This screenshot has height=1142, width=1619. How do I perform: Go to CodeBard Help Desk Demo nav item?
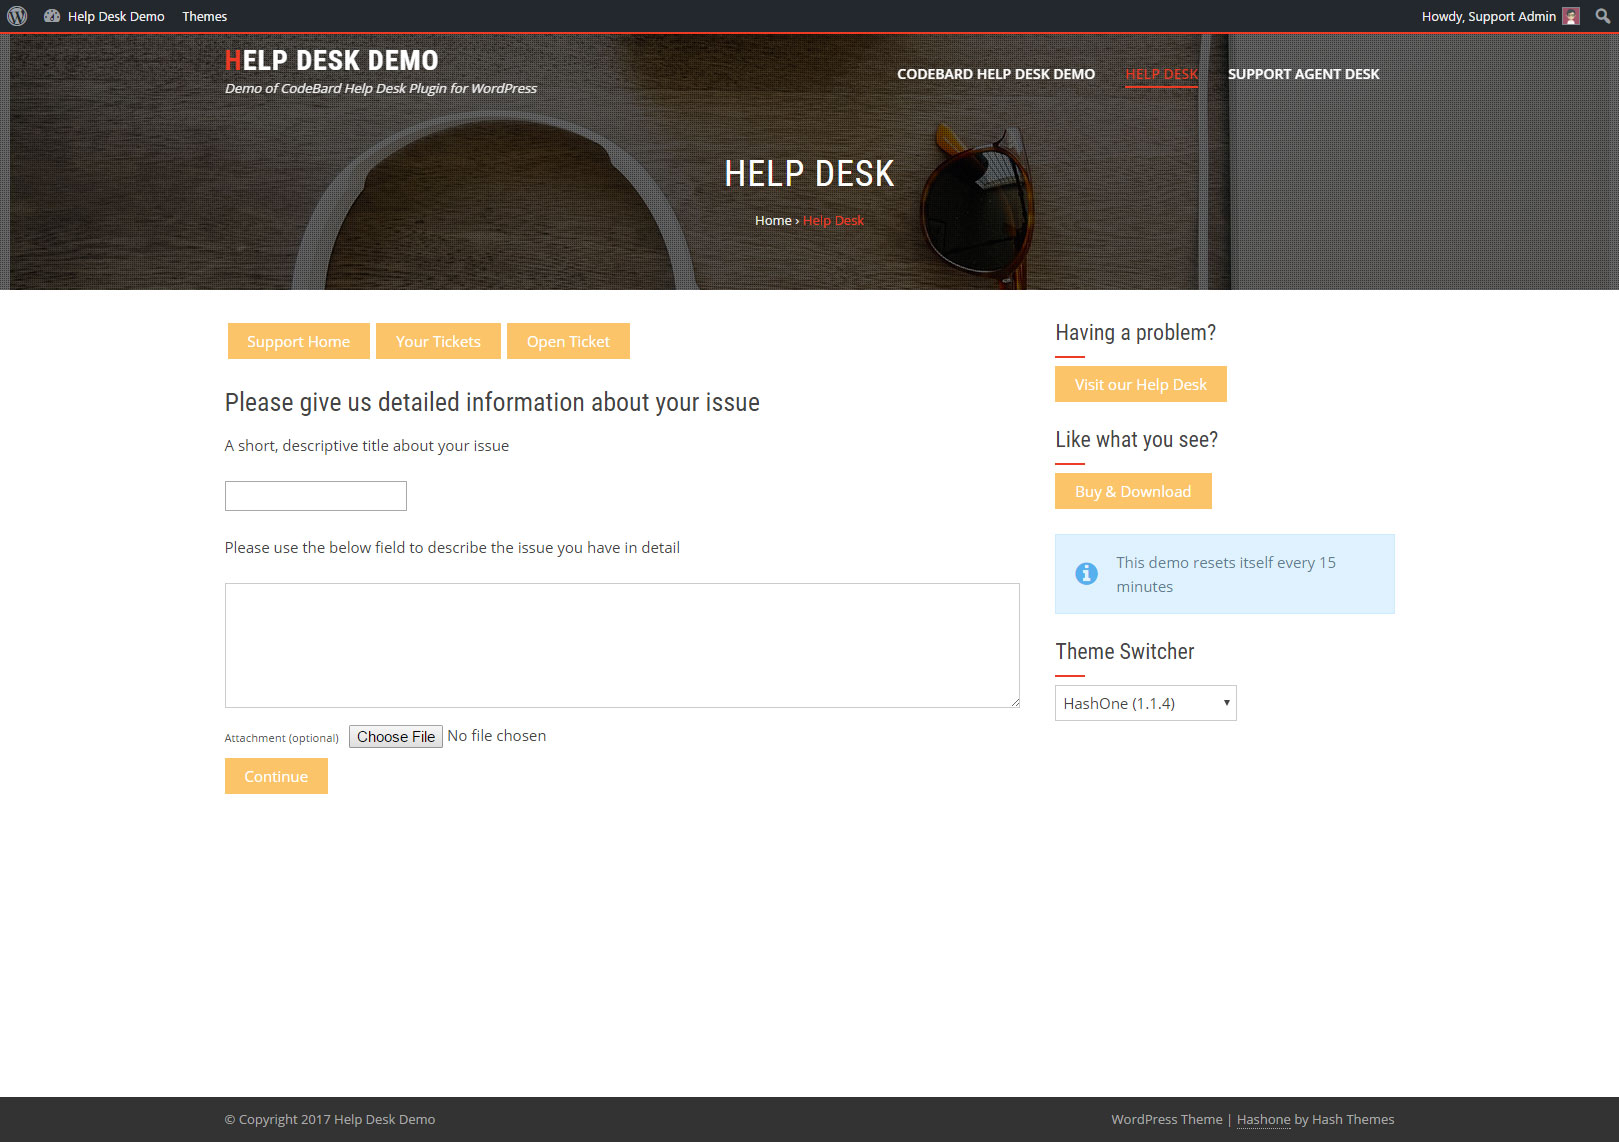pyautogui.click(x=996, y=74)
